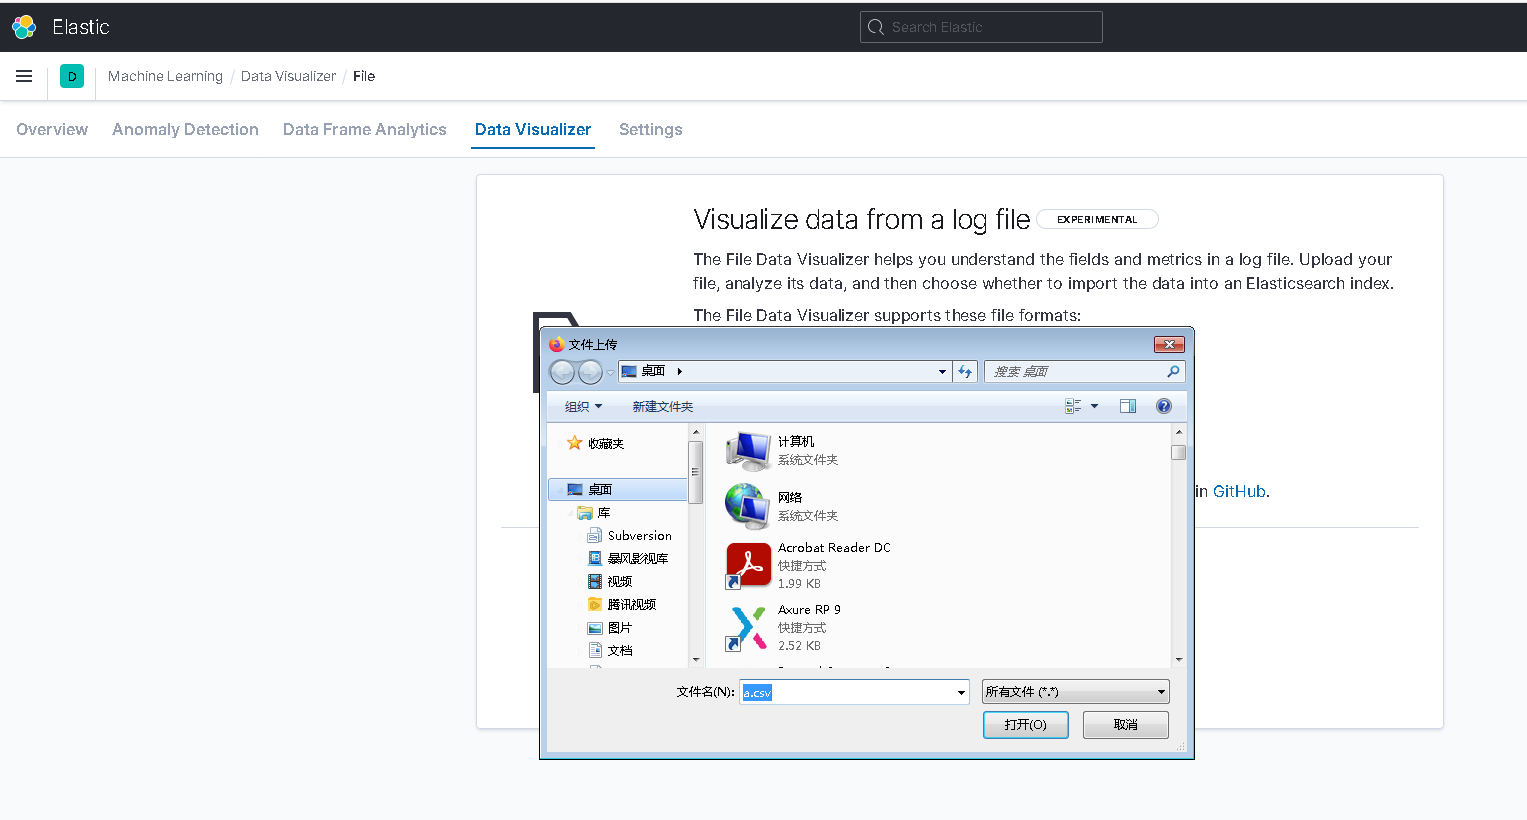Viewport: 1527px width, 820px height.
Task: Open the Data Frame Analytics tab
Action: point(365,129)
